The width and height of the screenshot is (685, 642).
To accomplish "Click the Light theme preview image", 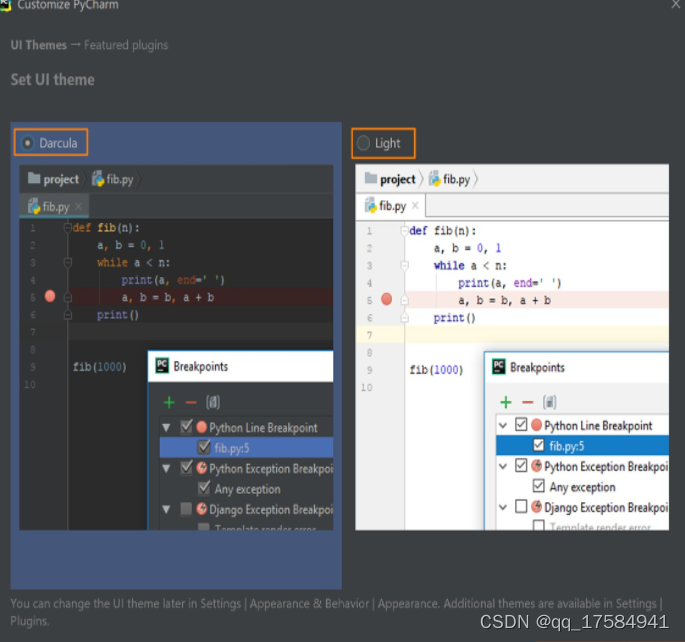I will [x=512, y=347].
